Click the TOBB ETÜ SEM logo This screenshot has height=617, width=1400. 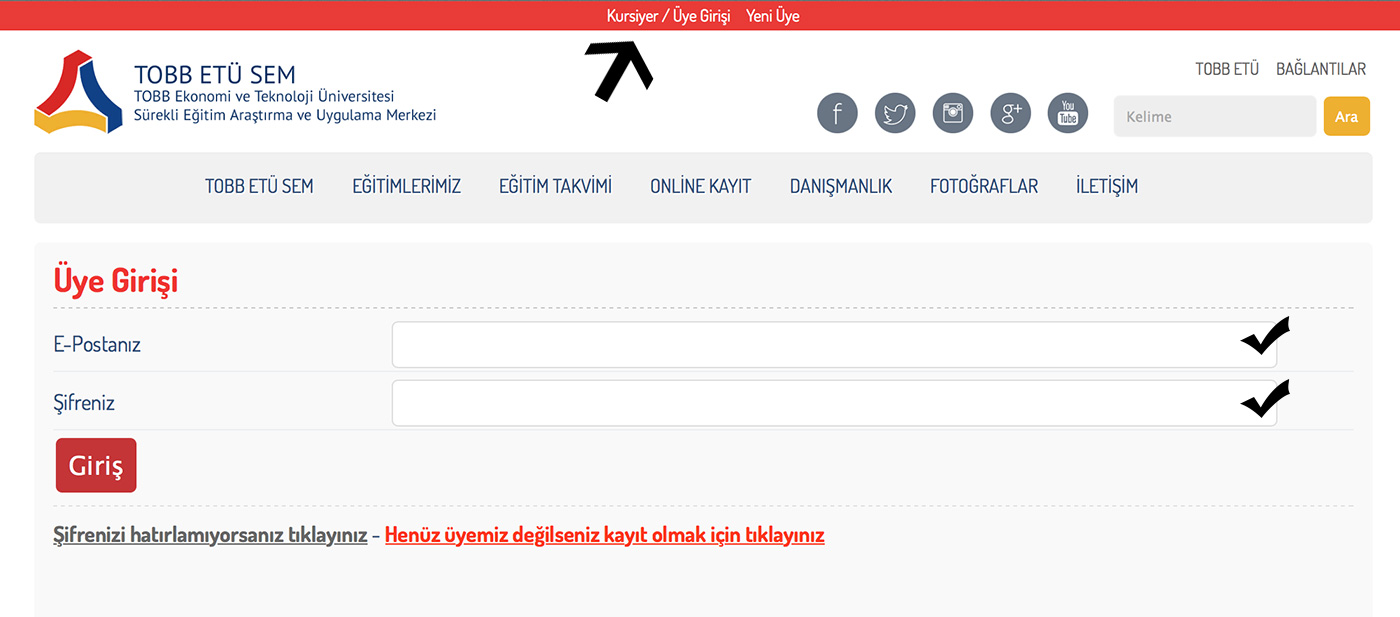78,92
